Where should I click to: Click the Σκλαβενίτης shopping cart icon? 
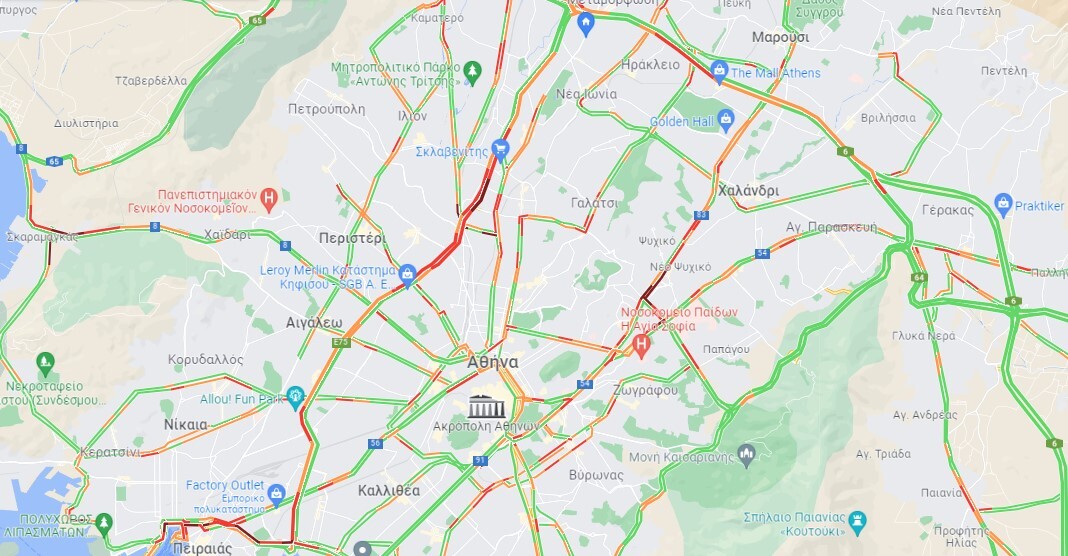click(501, 150)
